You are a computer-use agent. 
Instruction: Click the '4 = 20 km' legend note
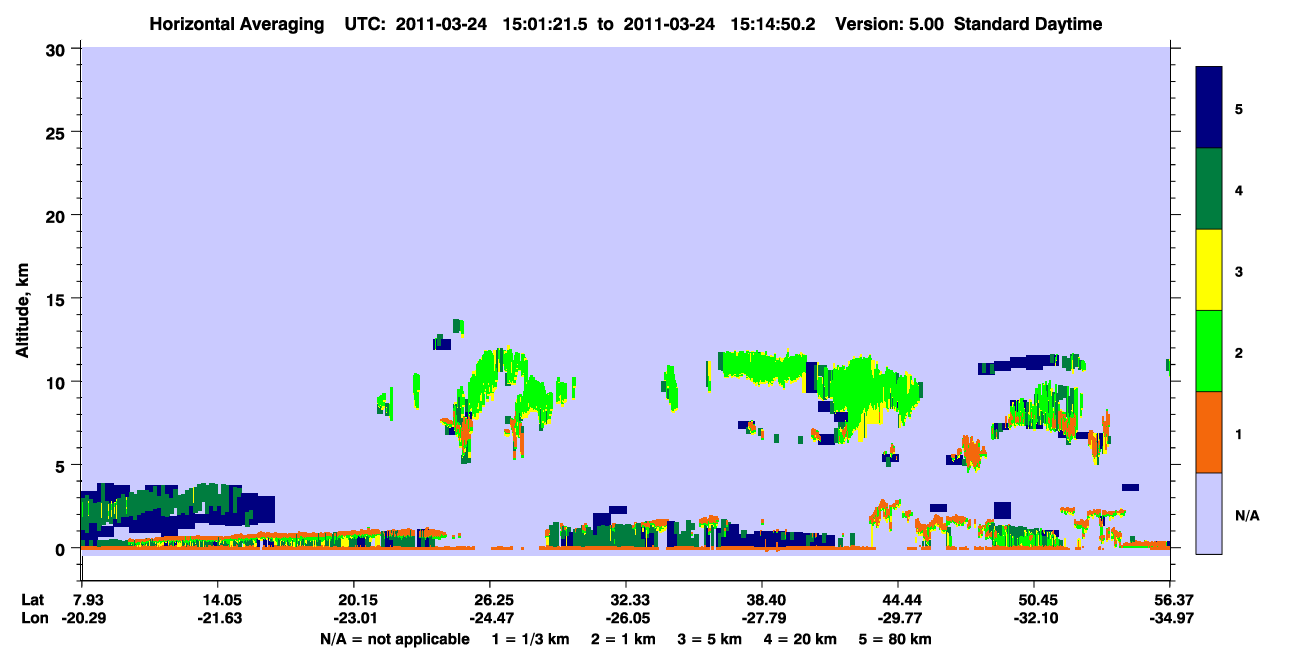click(x=803, y=639)
